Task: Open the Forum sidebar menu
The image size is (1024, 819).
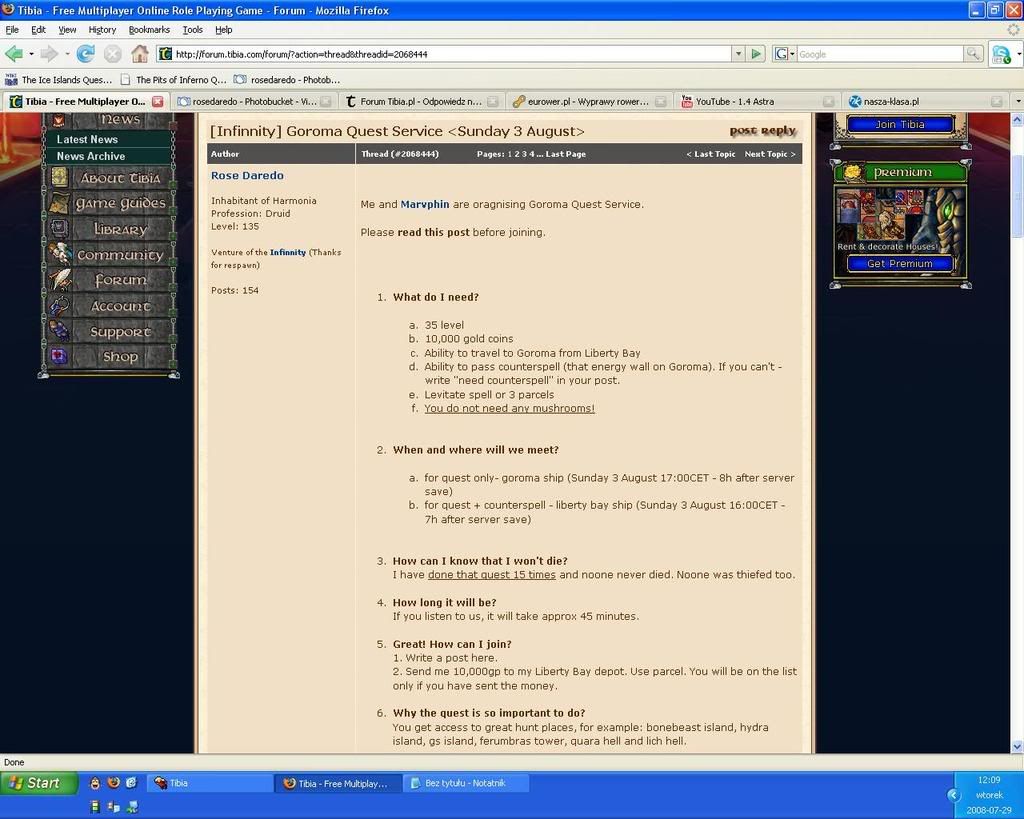Action: [x=110, y=280]
